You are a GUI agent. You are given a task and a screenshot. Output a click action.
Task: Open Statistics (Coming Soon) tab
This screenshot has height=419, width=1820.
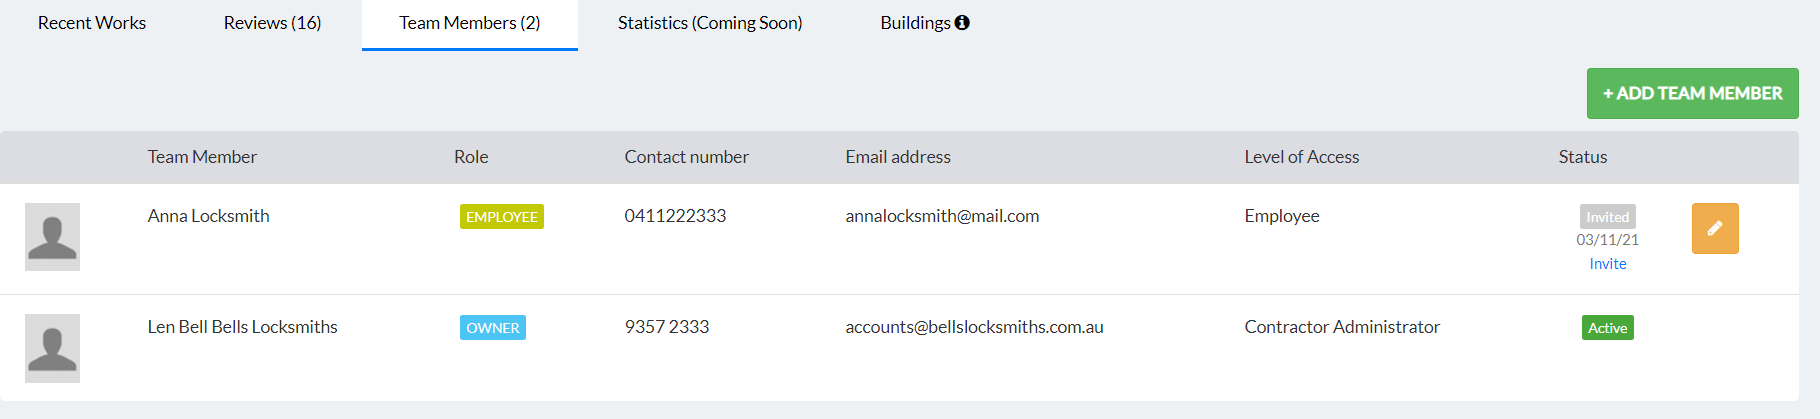(x=710, y=23)
